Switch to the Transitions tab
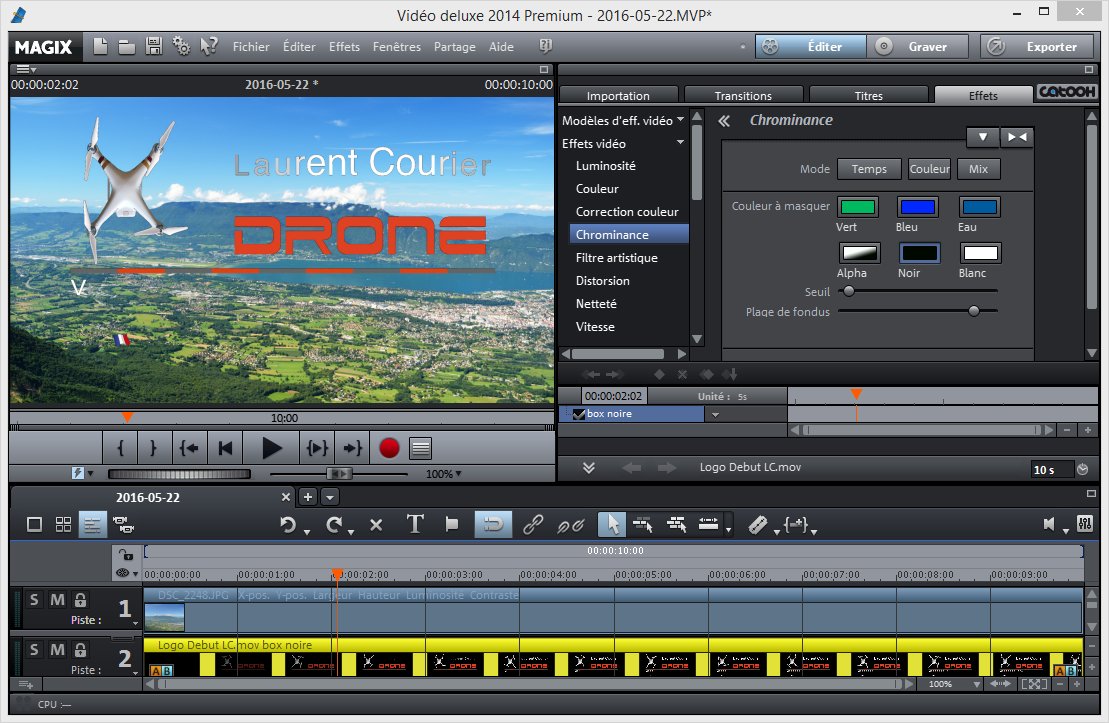 pyautogui.click(x=743, y=96)
